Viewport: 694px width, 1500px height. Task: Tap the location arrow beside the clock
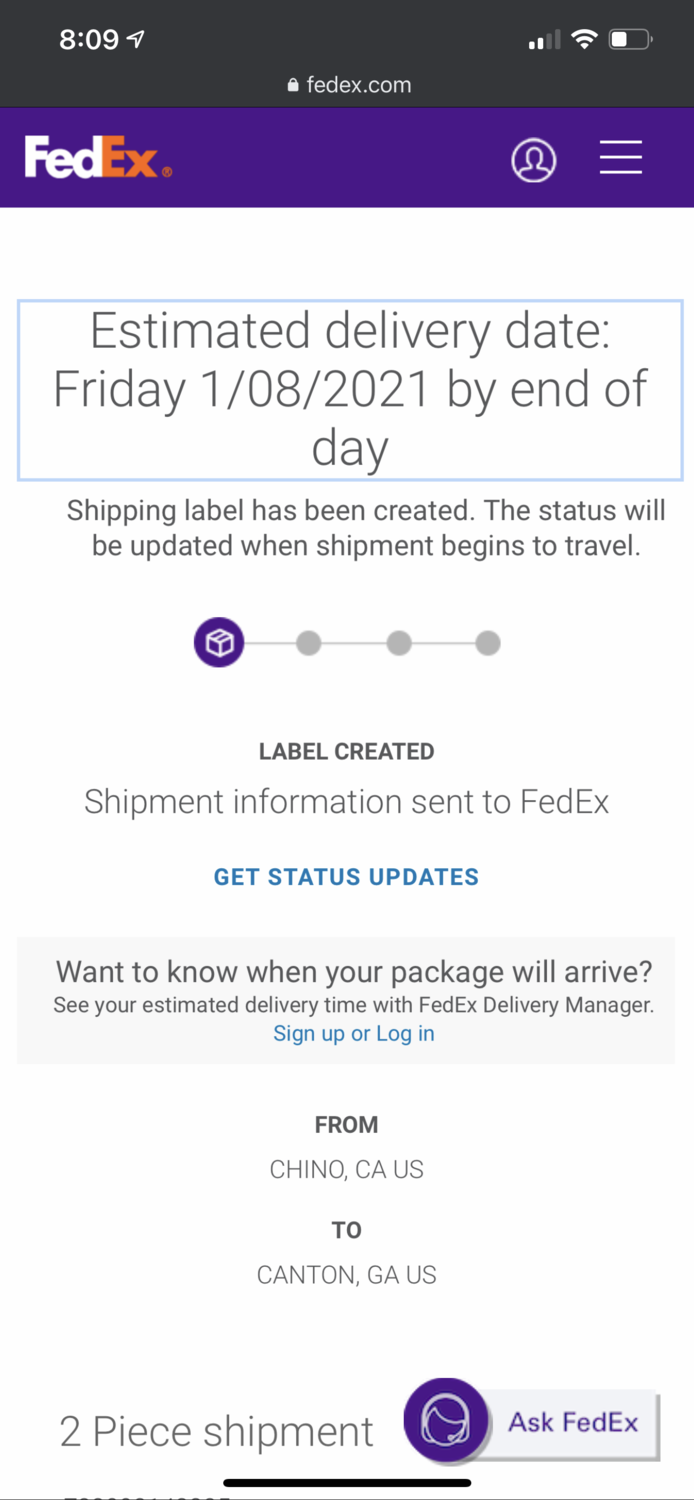(135, 40)
